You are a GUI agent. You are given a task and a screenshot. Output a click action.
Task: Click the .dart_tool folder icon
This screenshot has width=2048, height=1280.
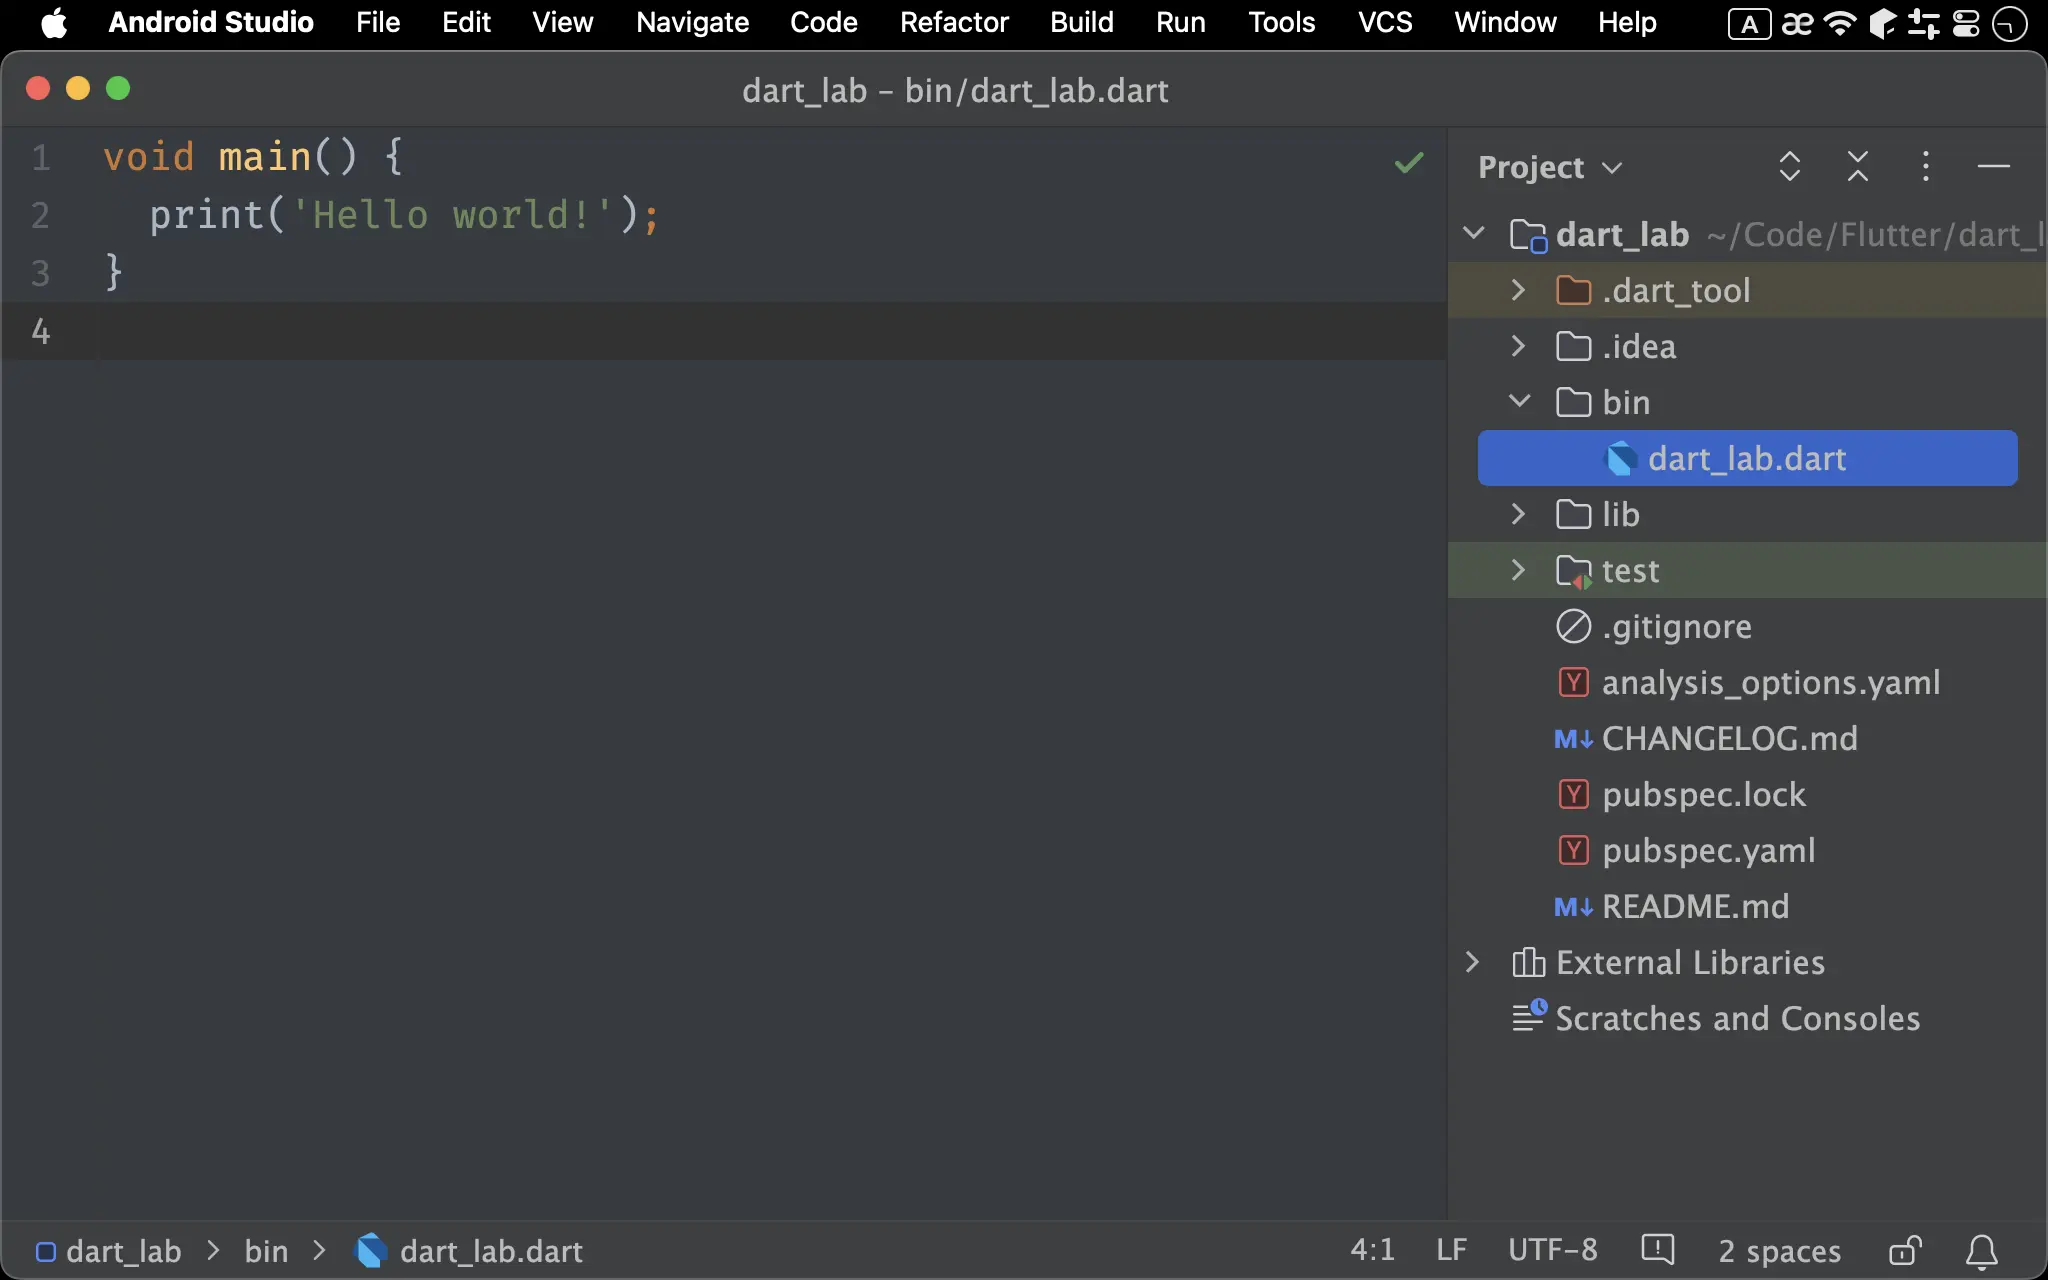pyautogui.click(x=1573, y=291)
